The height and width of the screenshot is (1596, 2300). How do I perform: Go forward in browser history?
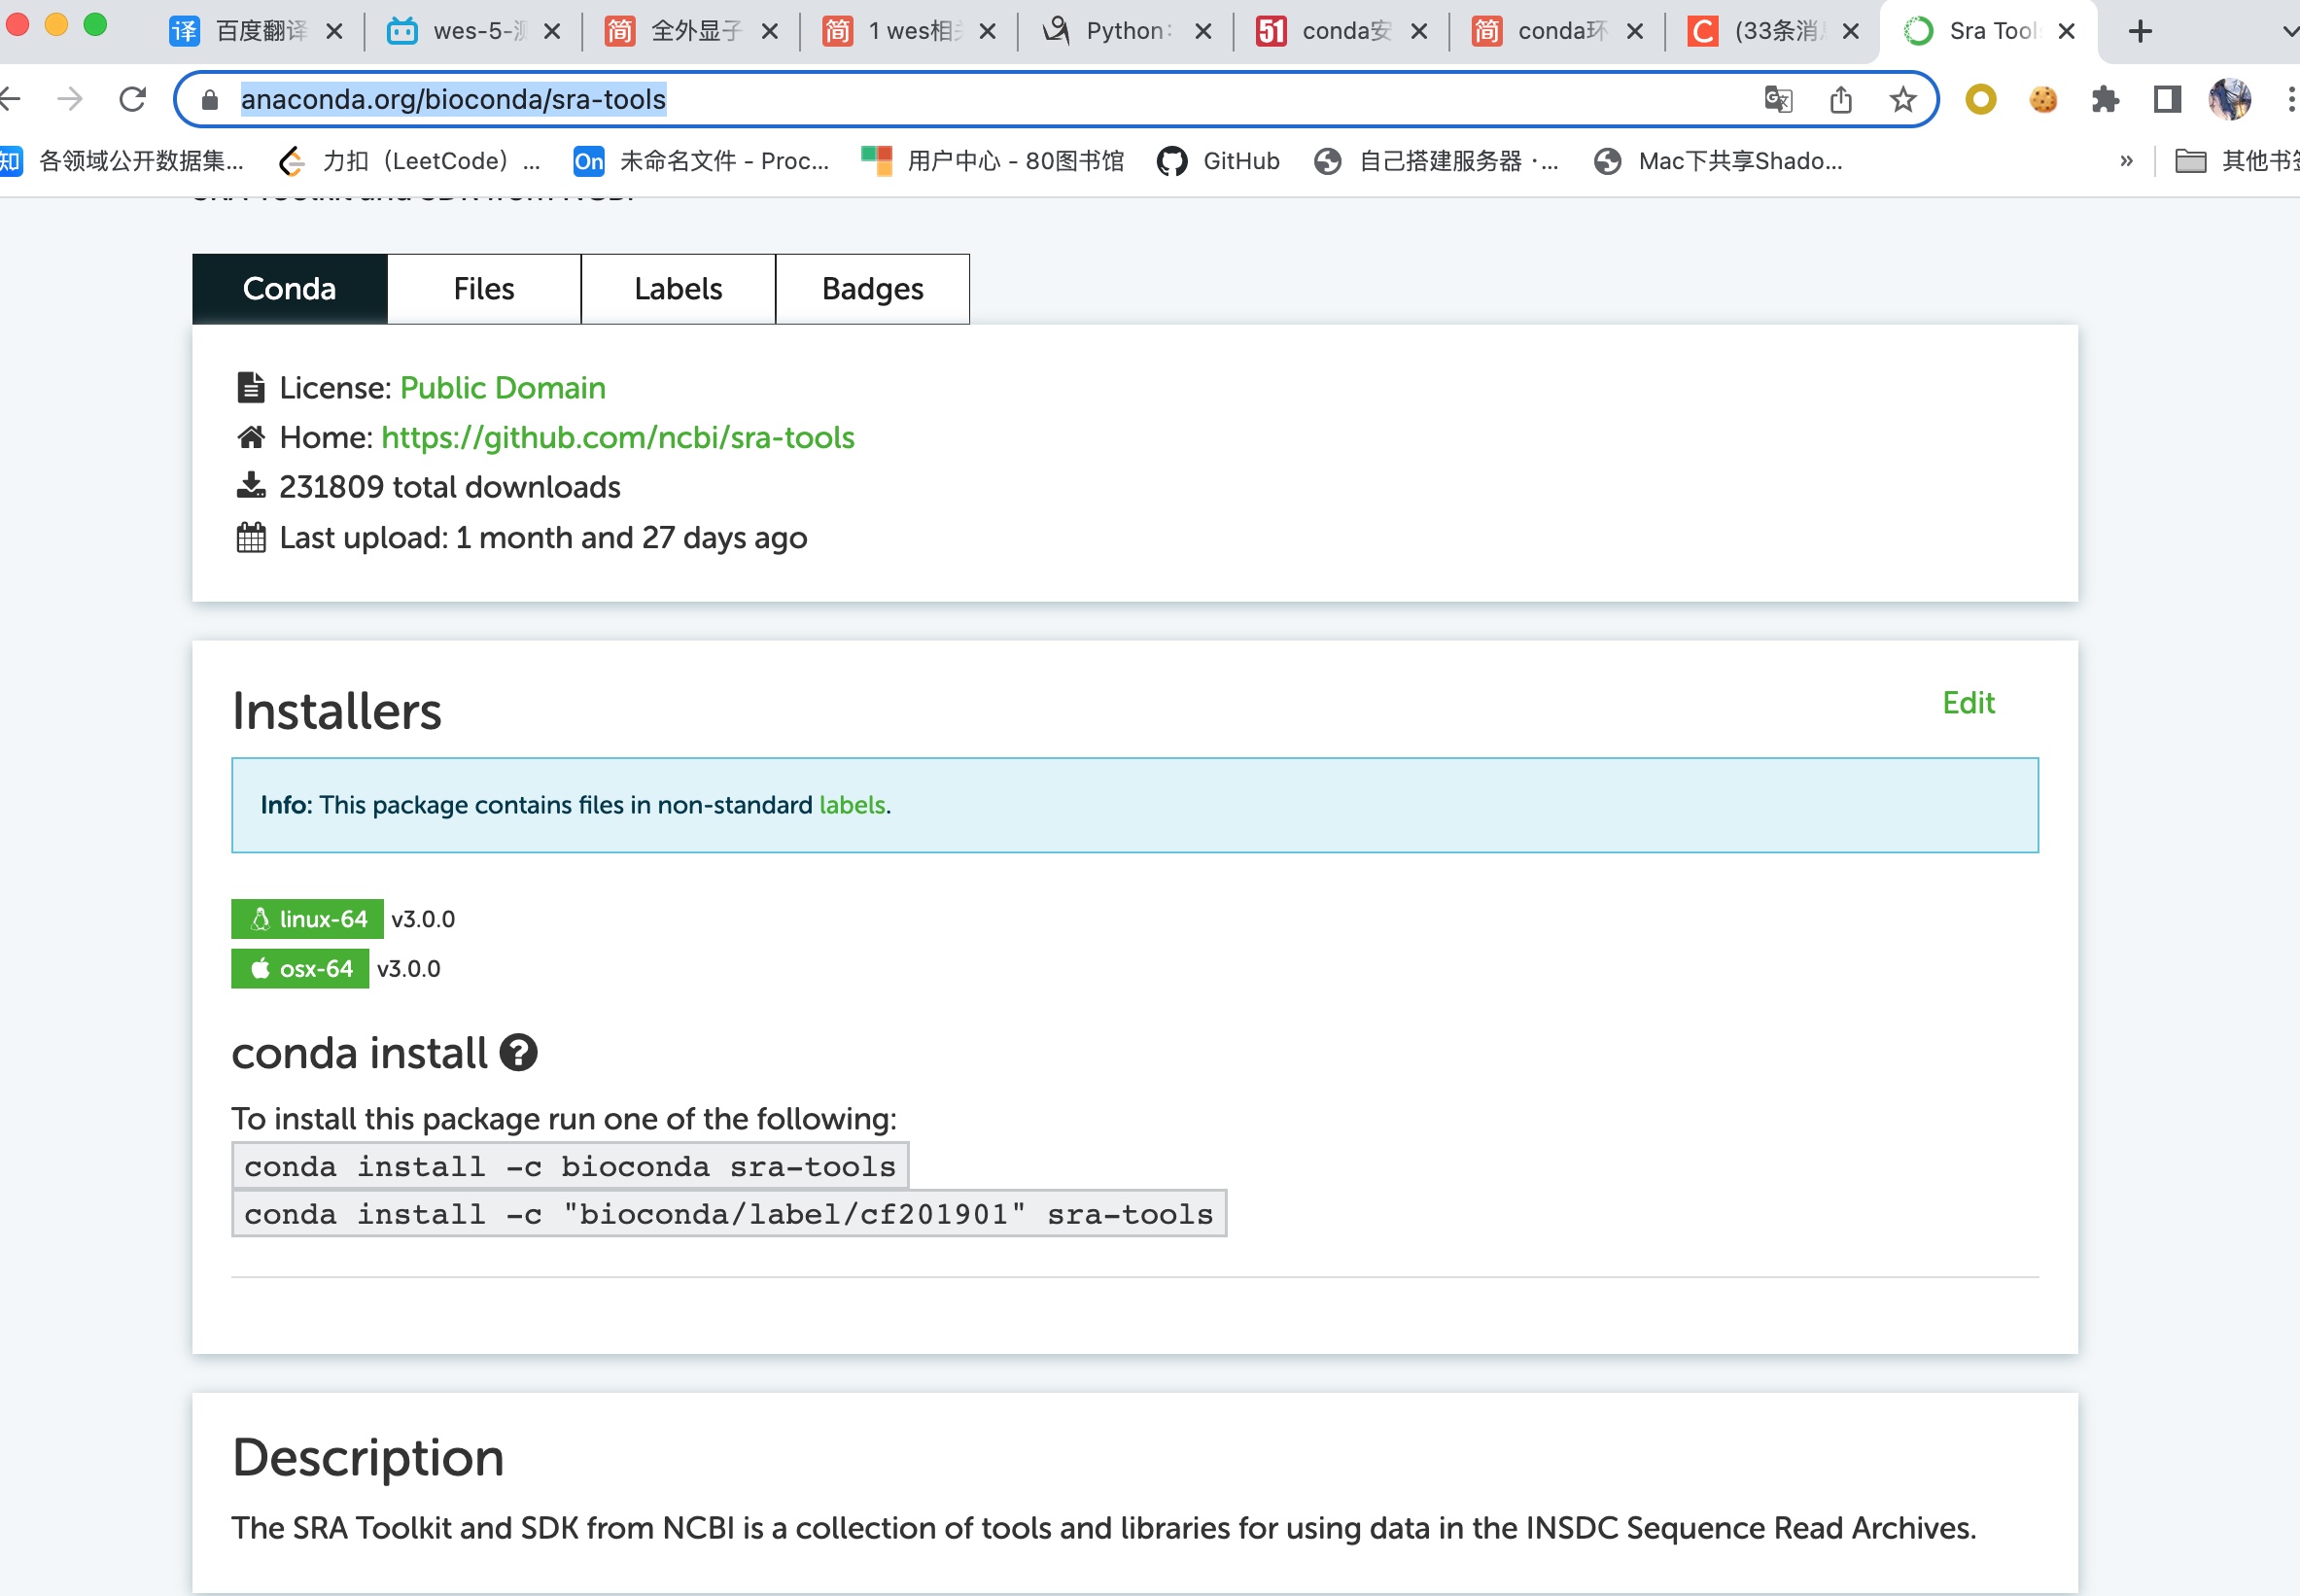pos(70,99)
